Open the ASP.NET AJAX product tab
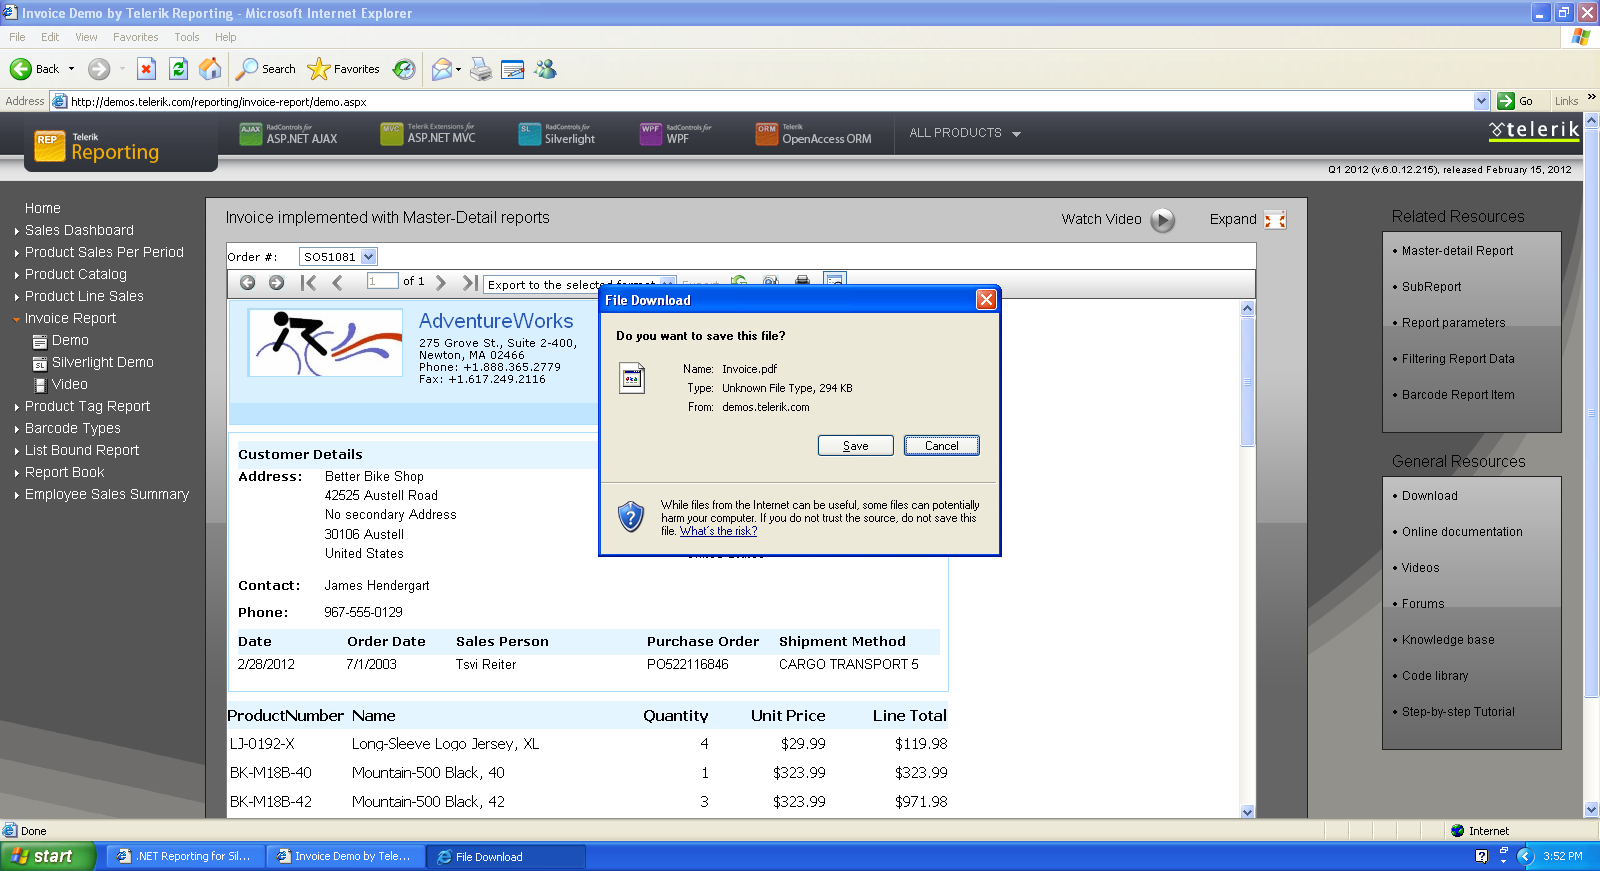The width and height of the screenshot is (1600, 871). pyautogui.click(x=289, y=134)
